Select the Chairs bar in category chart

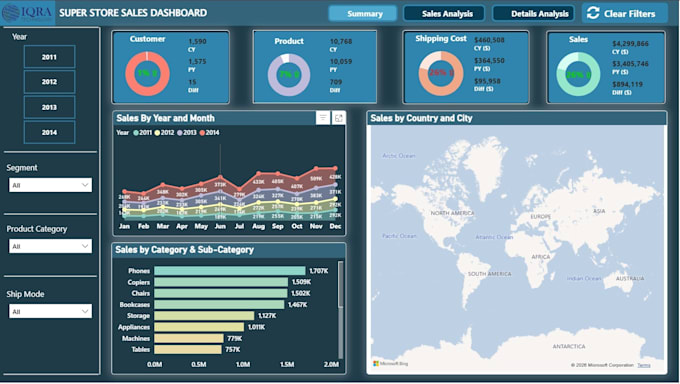click(x=221, y=293)
